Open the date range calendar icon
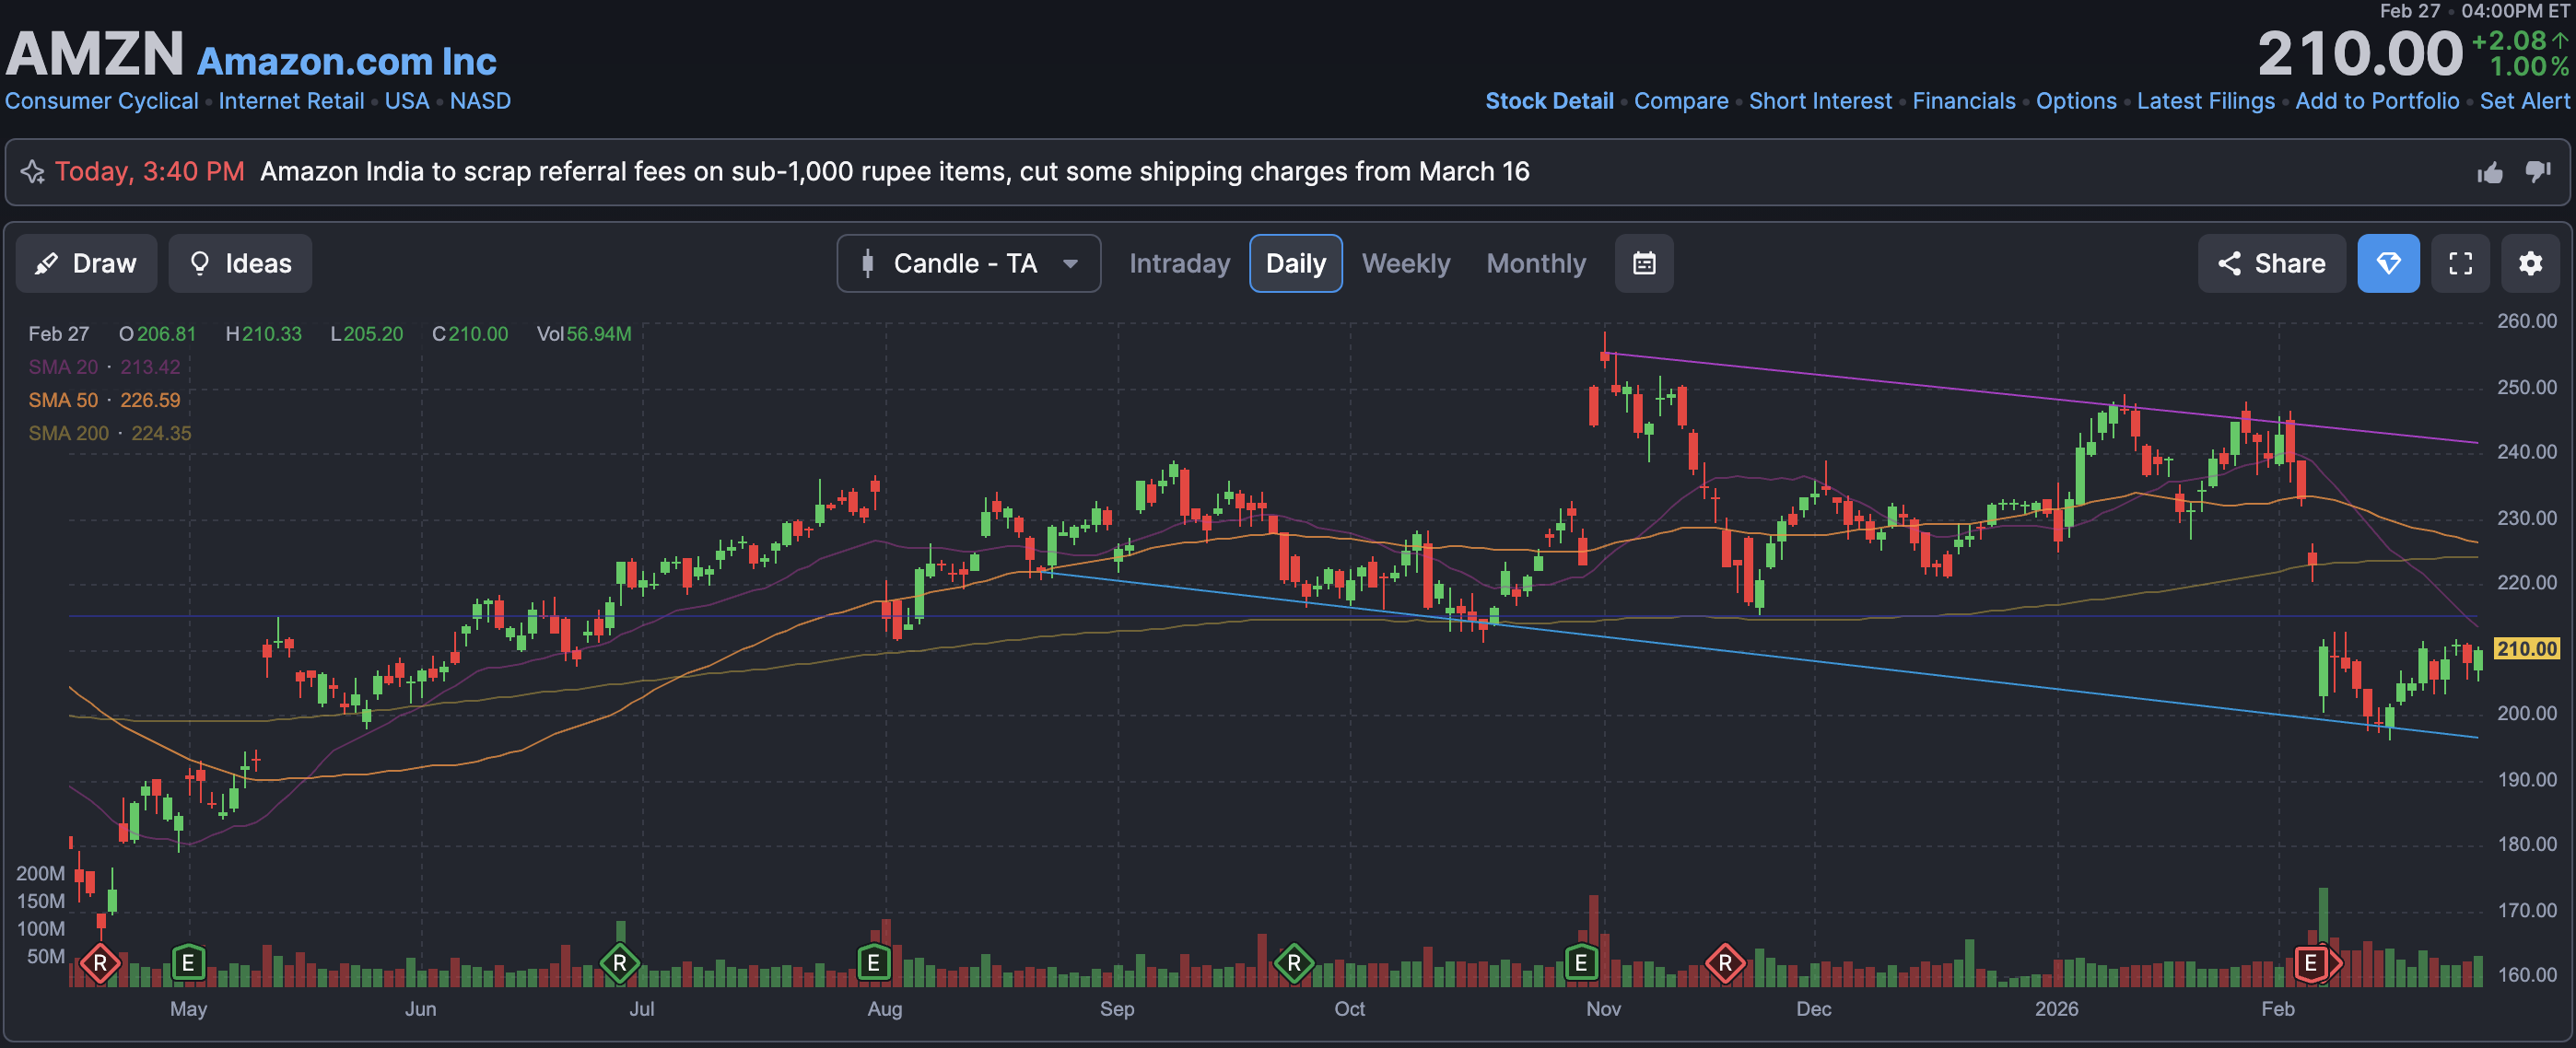Screen dimensions: 2576x1048 pos(1644,263)
